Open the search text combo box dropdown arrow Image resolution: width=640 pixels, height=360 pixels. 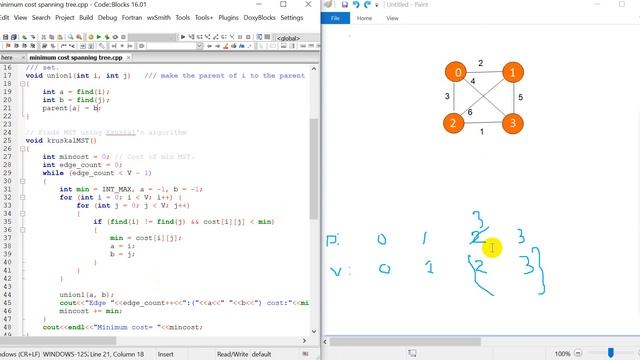click(200, 46)
